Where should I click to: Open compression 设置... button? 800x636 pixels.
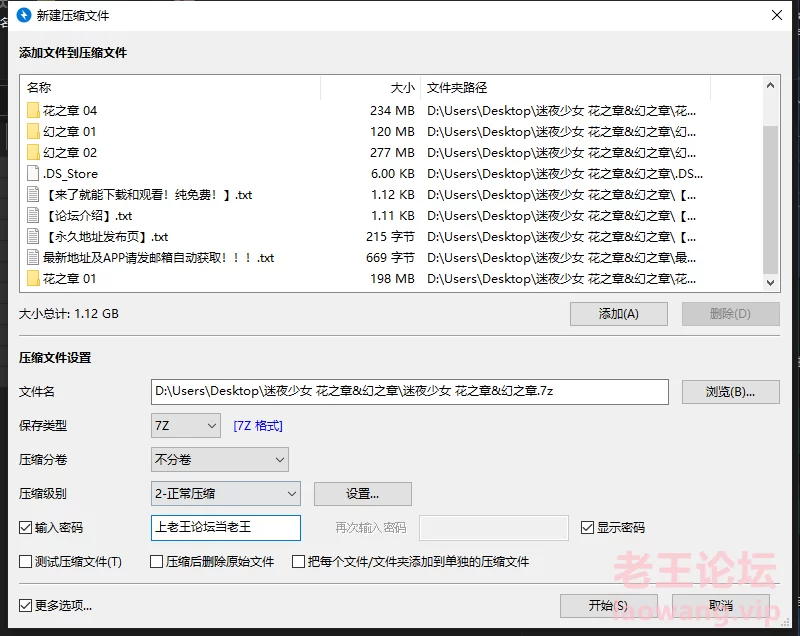click(363, 494)
